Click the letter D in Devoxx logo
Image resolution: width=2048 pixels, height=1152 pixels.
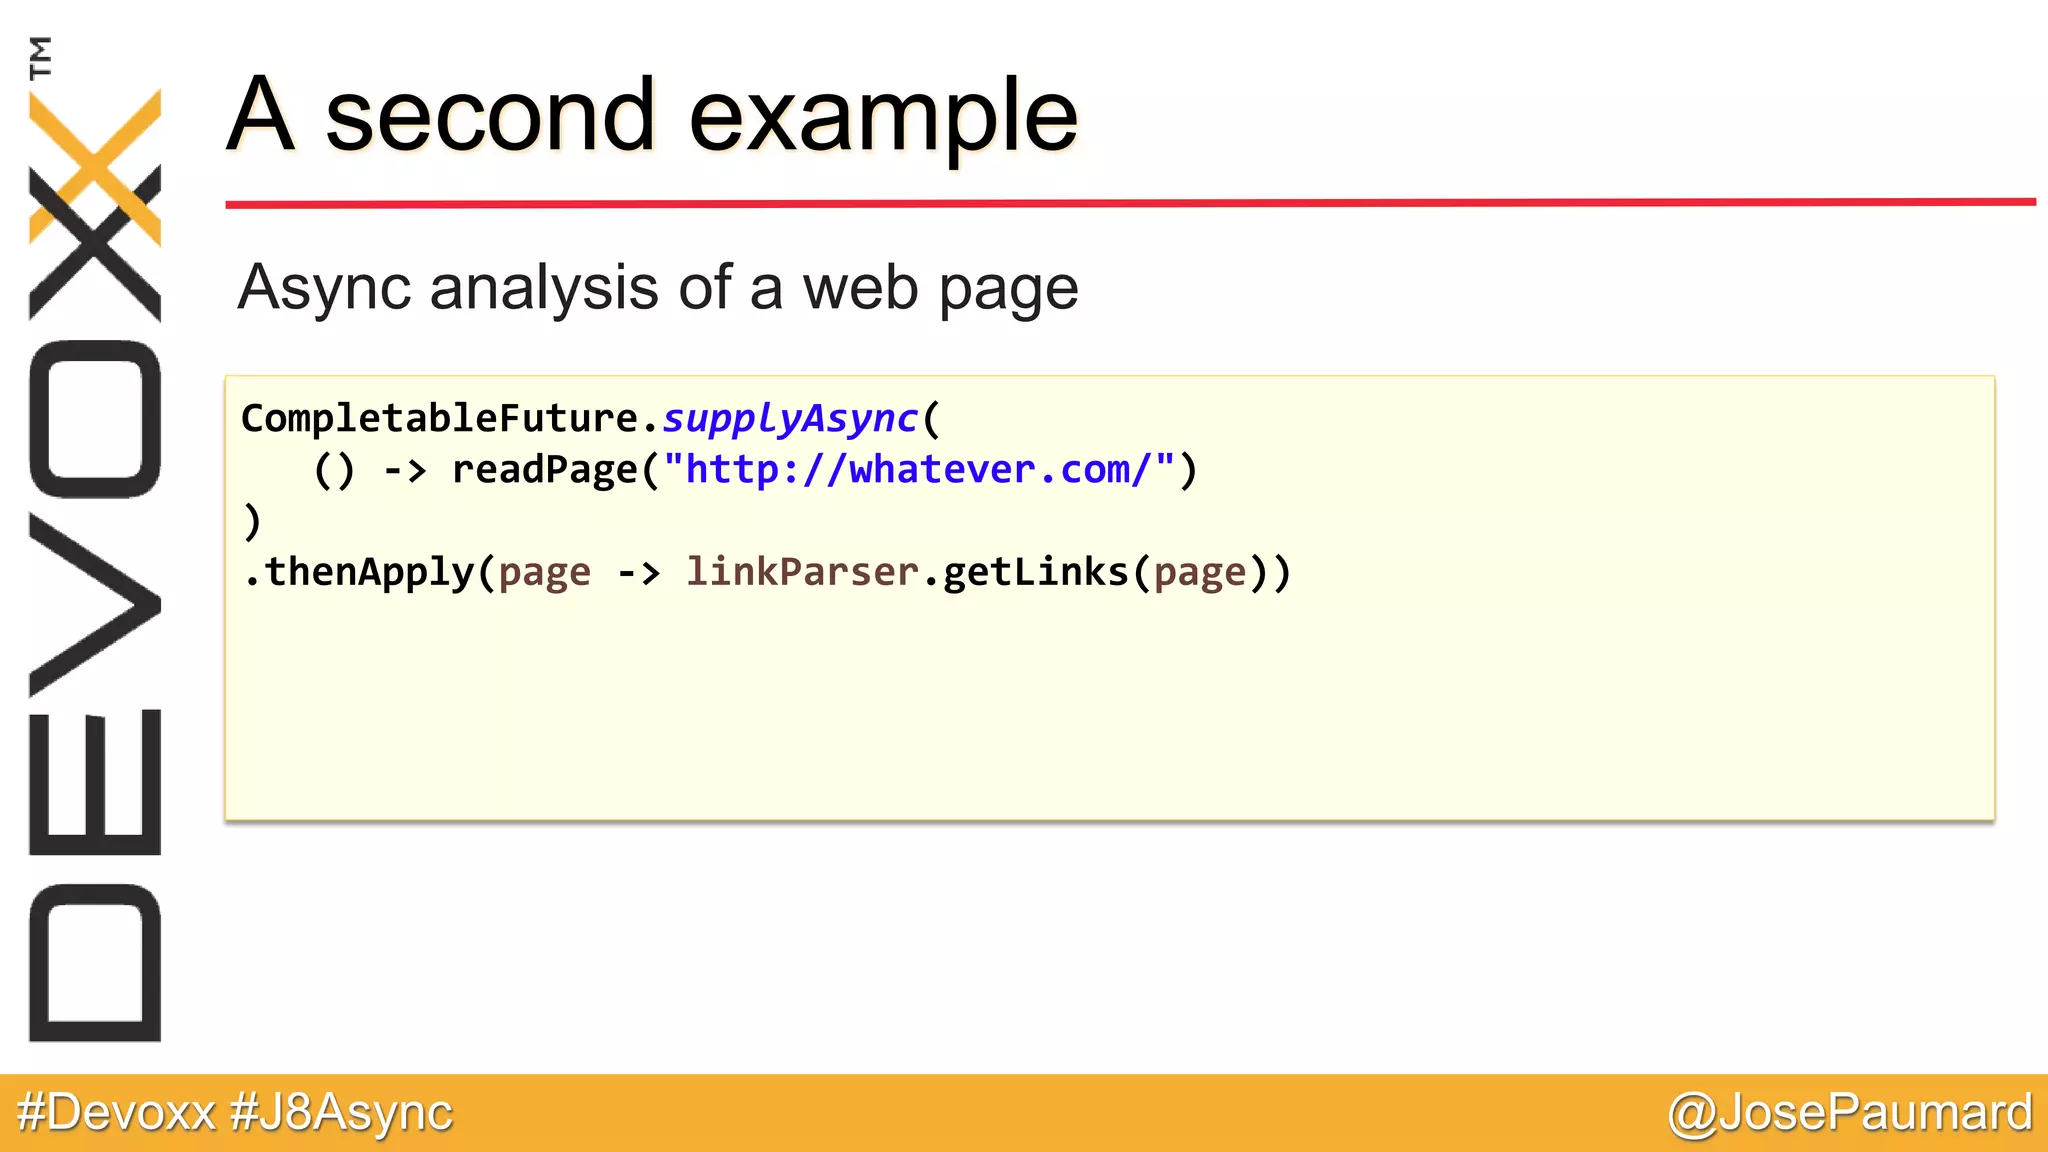pos(95,962)
